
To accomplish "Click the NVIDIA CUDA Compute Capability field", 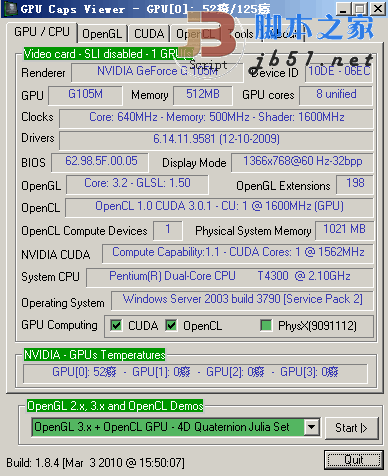I will click(x=238, y=253).
